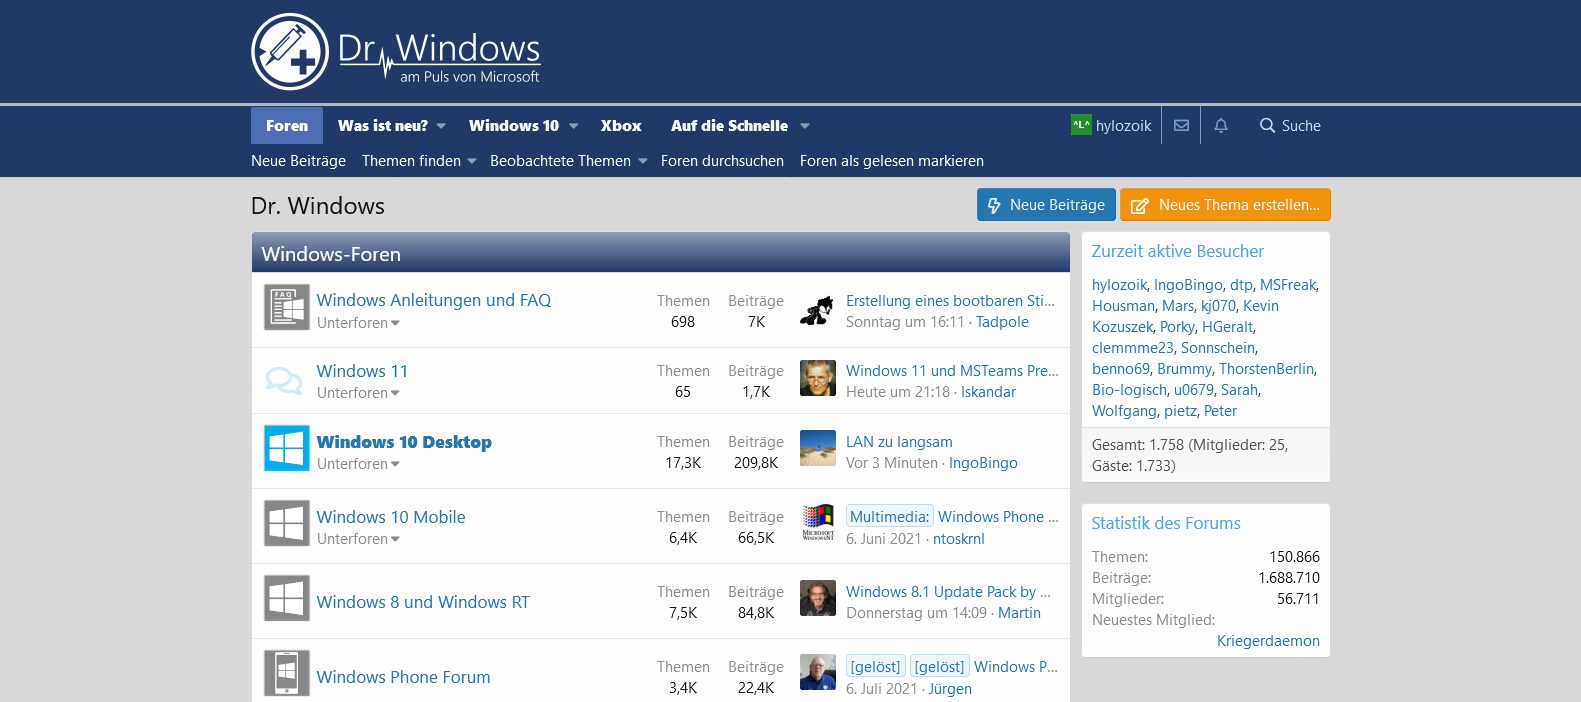The height and width of the screenshot is (702, 1581).
Task: Click user ntoskrnl in the Windows 10 Mobile row
Action: coord(959,539)
